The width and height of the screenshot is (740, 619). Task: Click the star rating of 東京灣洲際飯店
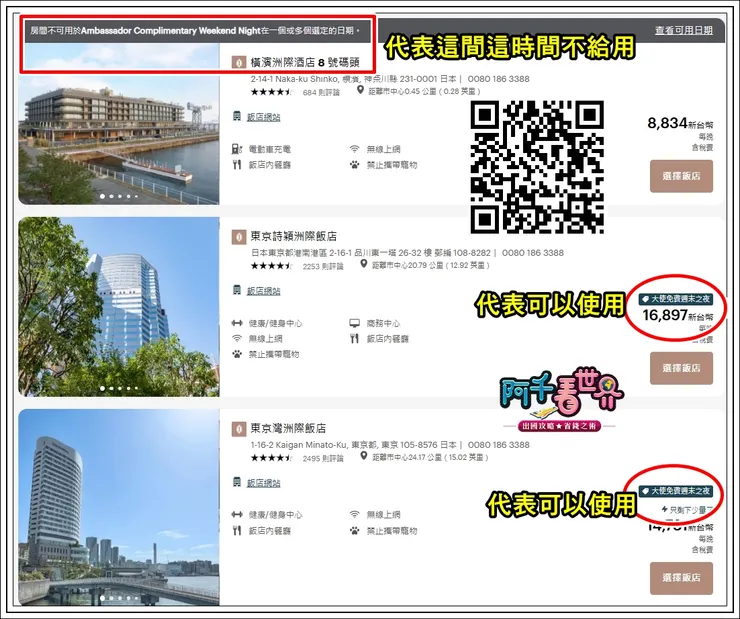pos(272,458)
